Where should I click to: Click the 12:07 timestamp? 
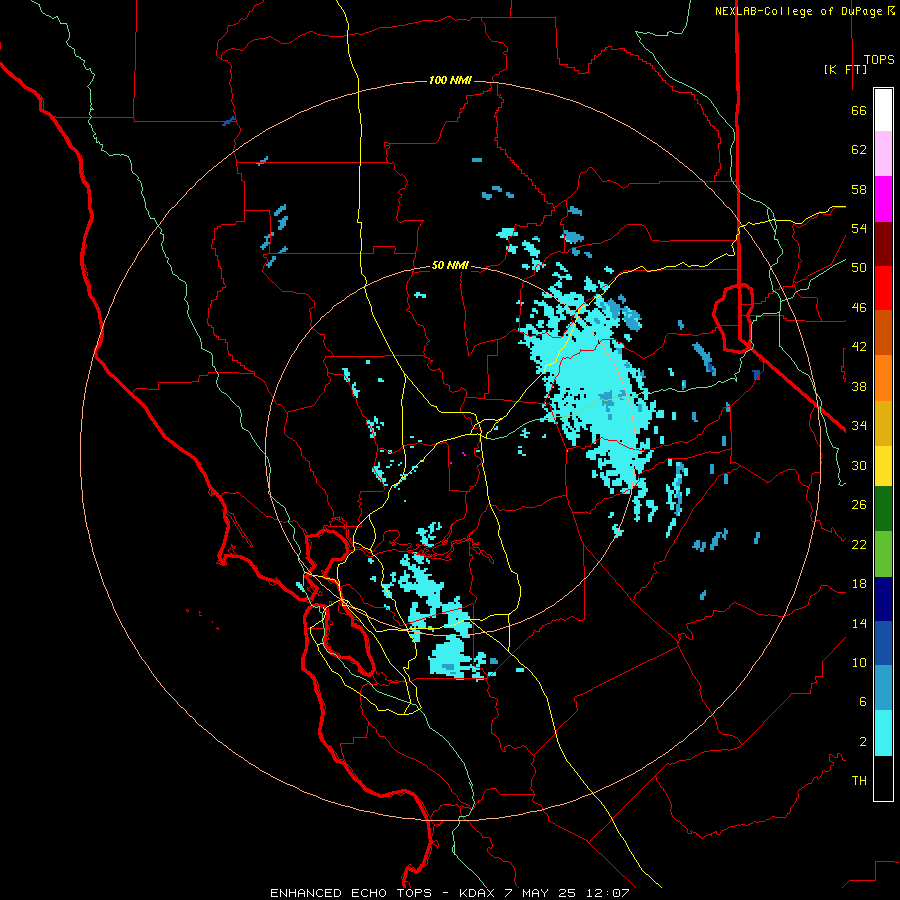coord(608,893)
